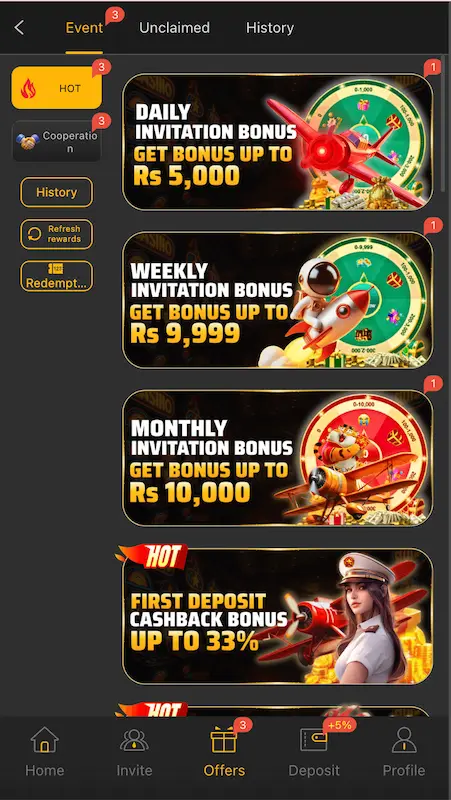
Task: Open the Weekly Invitation Bonus banner
Action: click(277, 300)
